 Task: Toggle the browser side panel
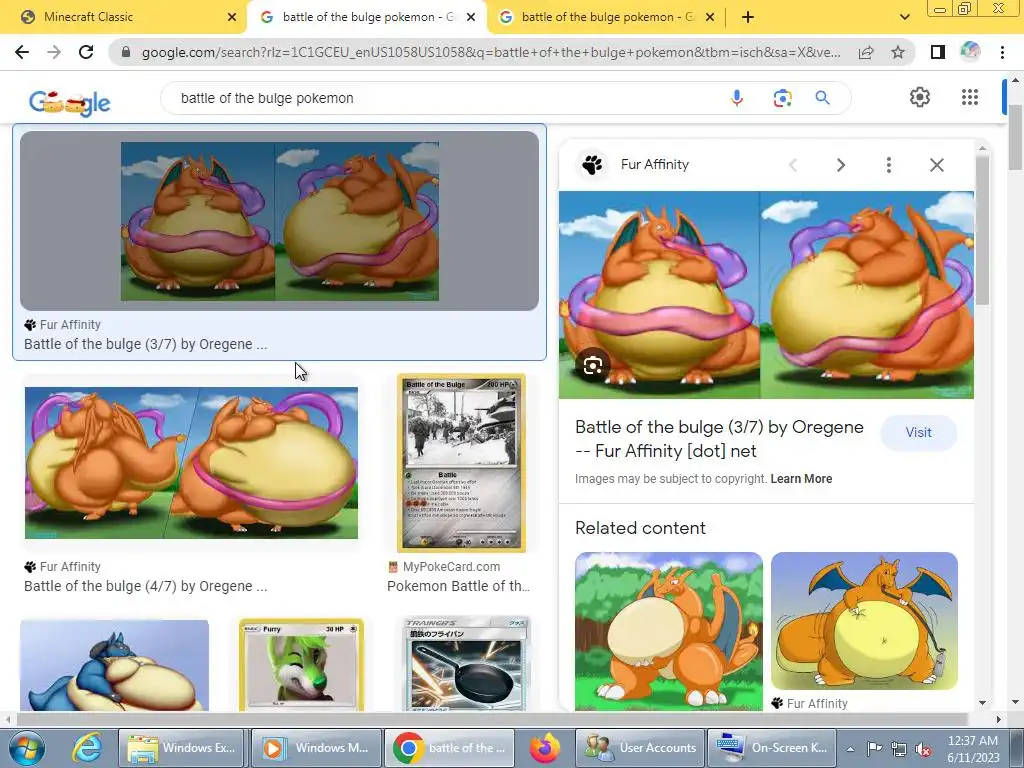click(x=938, y=52)
